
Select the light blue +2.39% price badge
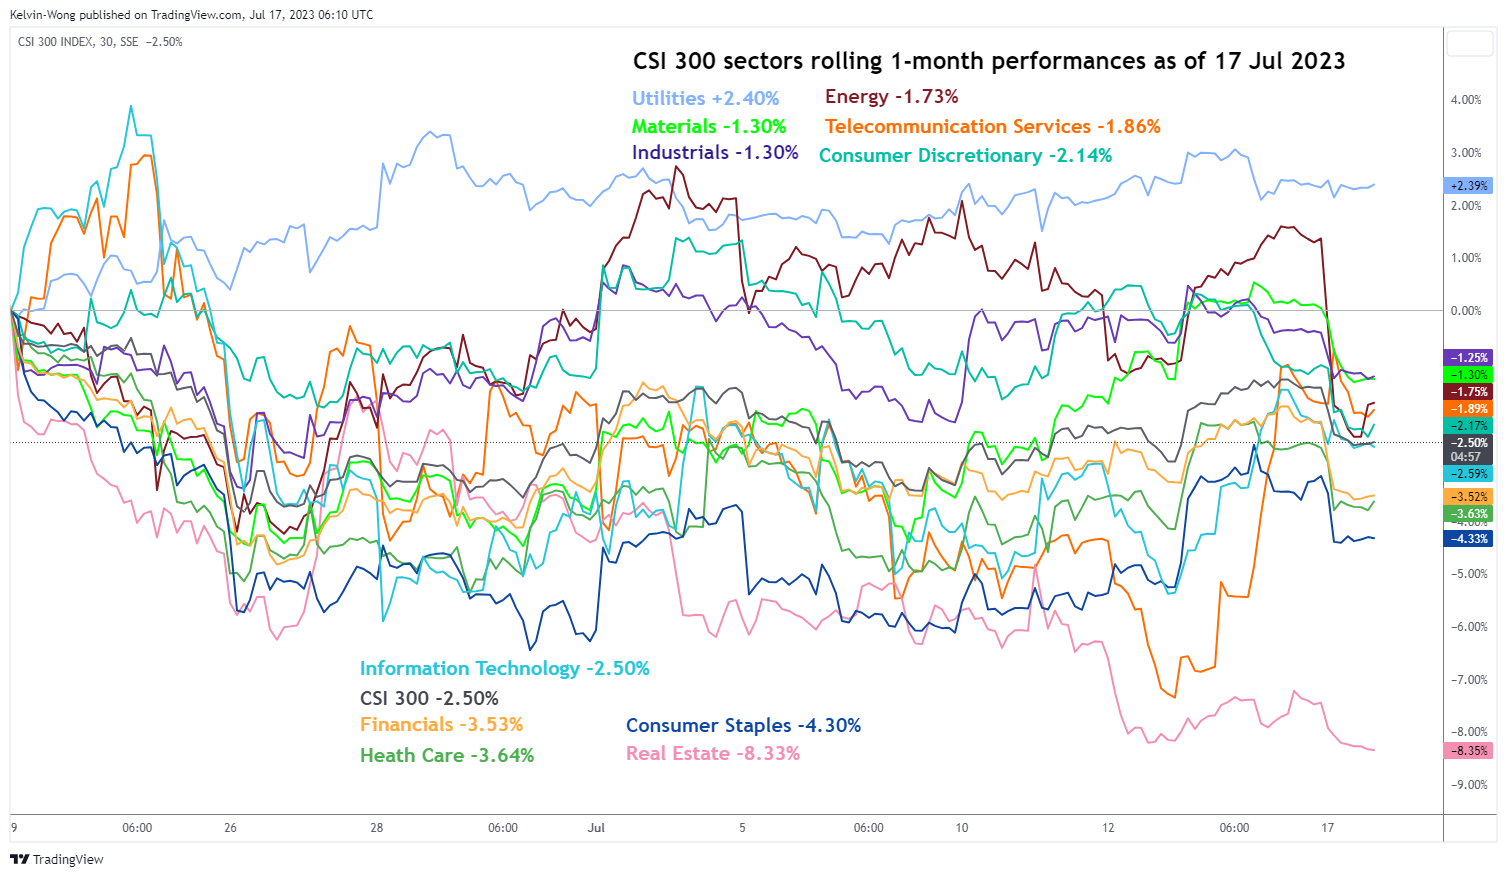click(x=1469, y=186)
